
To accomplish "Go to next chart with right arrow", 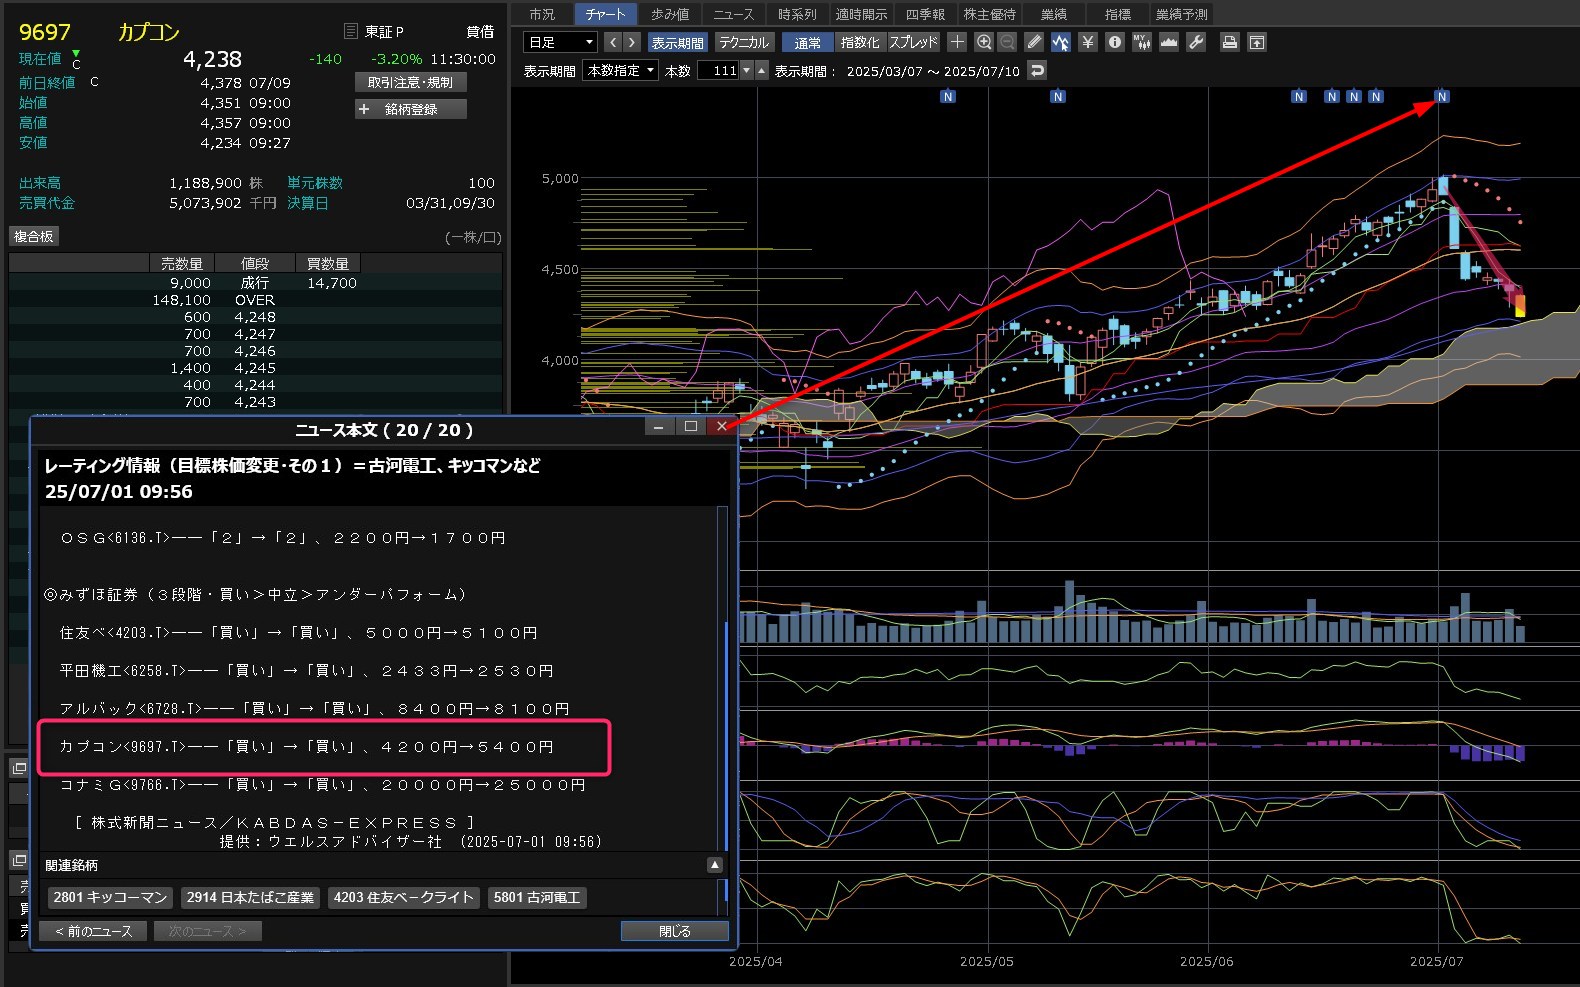I will click(x=632, y=42).
